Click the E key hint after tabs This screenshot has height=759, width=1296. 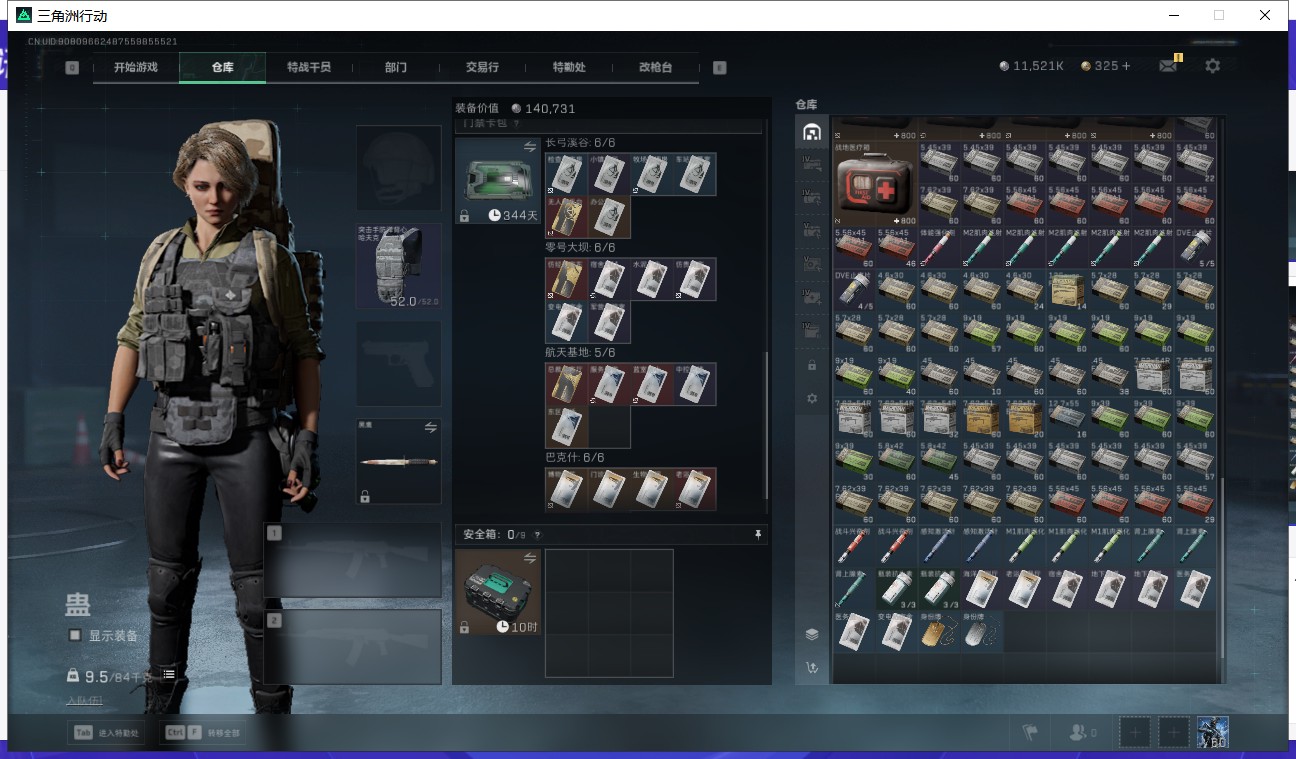tap(719, 68)
